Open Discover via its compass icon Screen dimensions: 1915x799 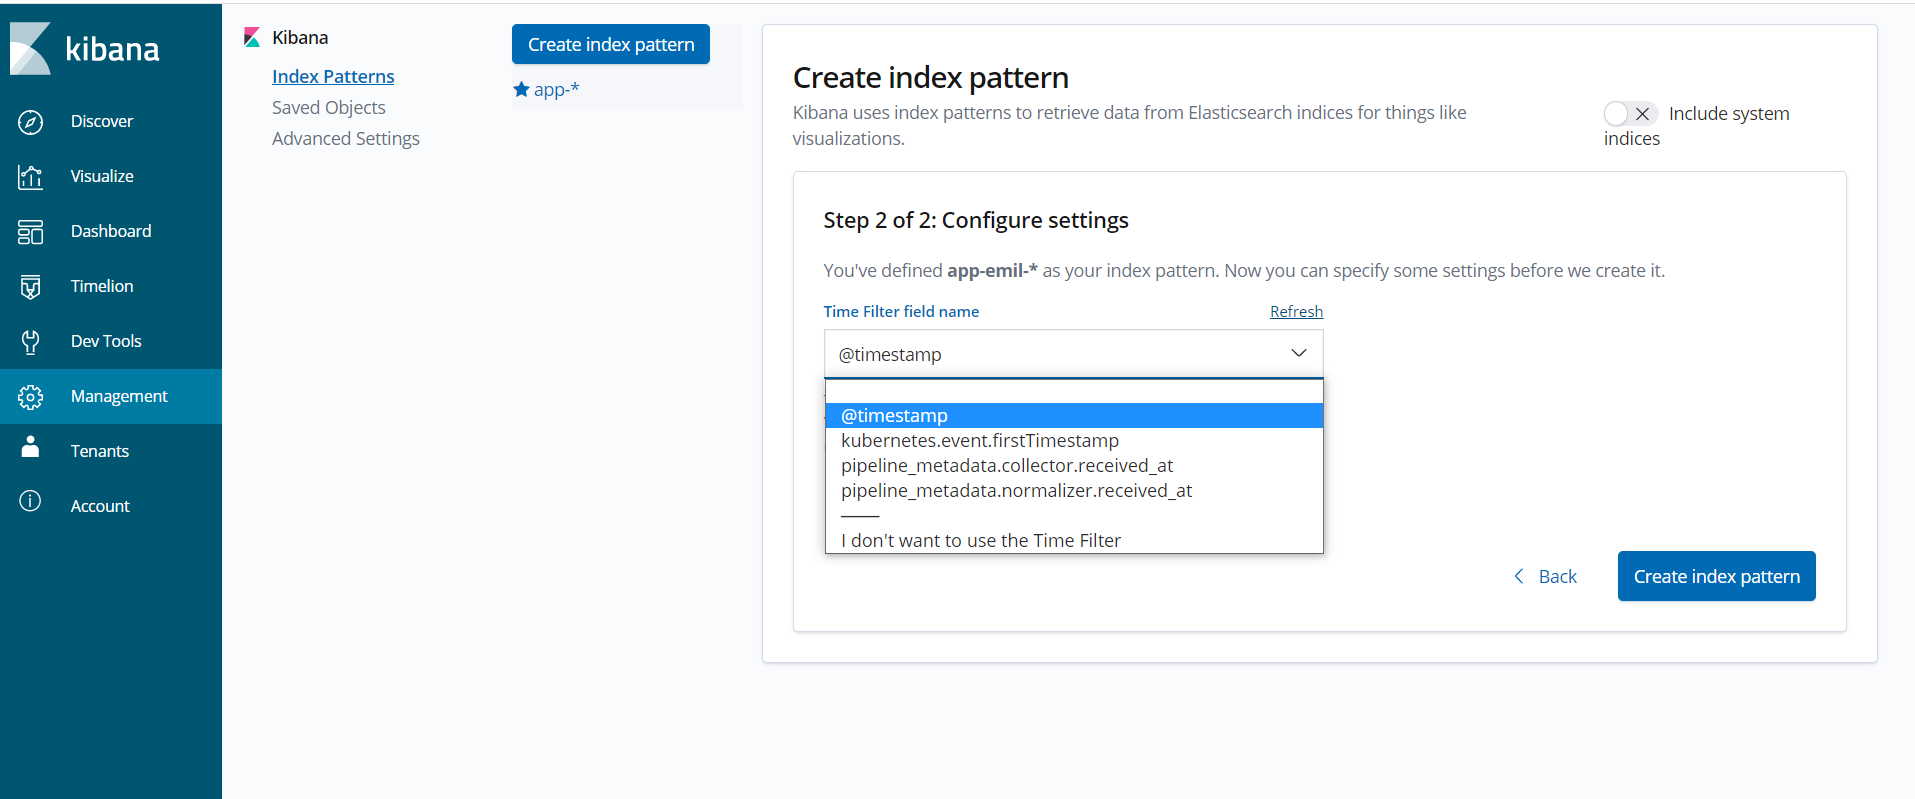pyautogui.click(x=31, y=122)
